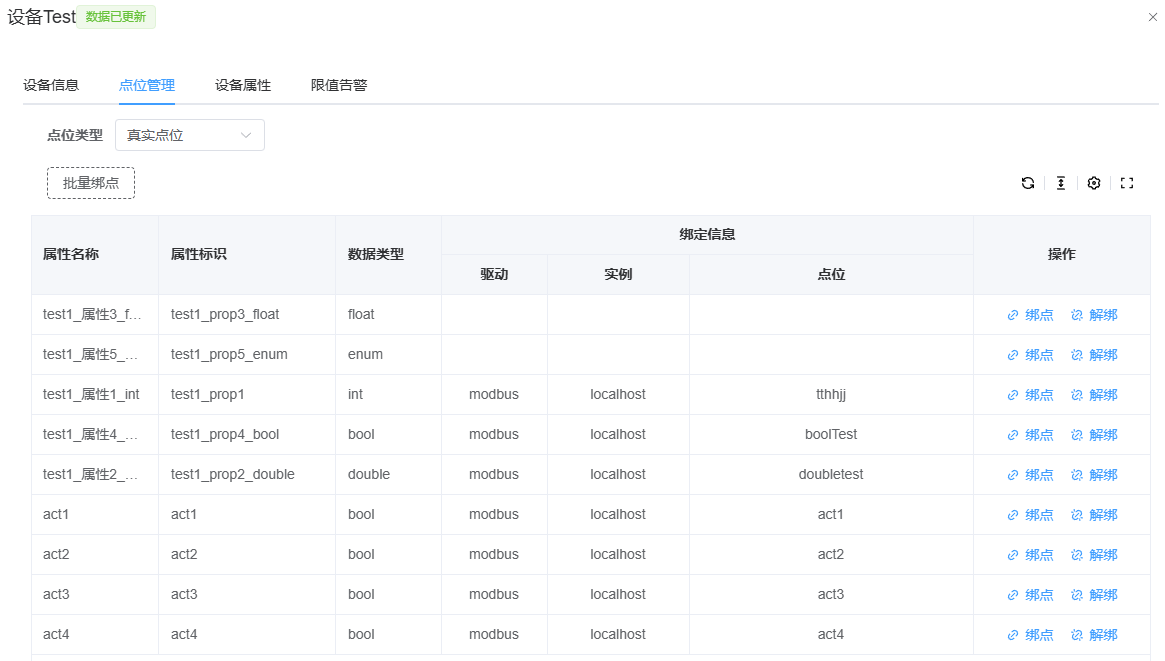Viewport: 1165px width, 661px height.
Task: Click 解绑 for test1_prop1 row
Action: (x=1094, y=395)
